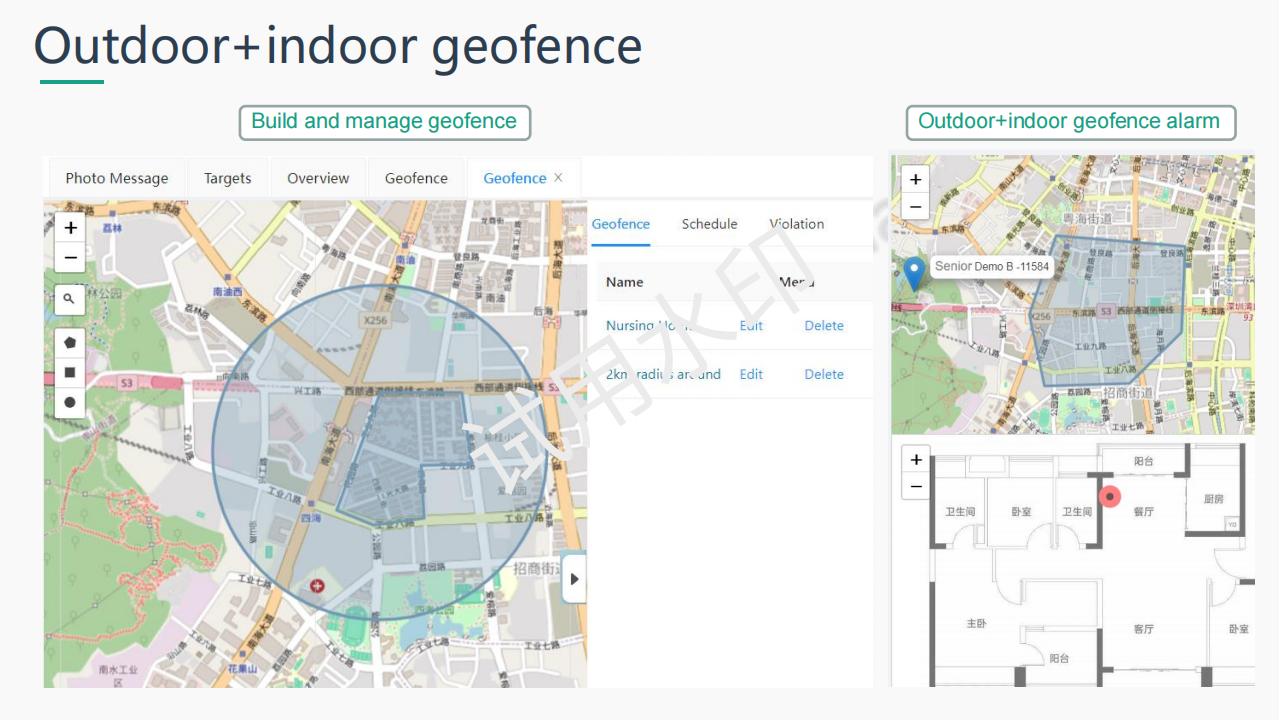Select the polygon geofence drawing tool

click(x=69, y=342)
